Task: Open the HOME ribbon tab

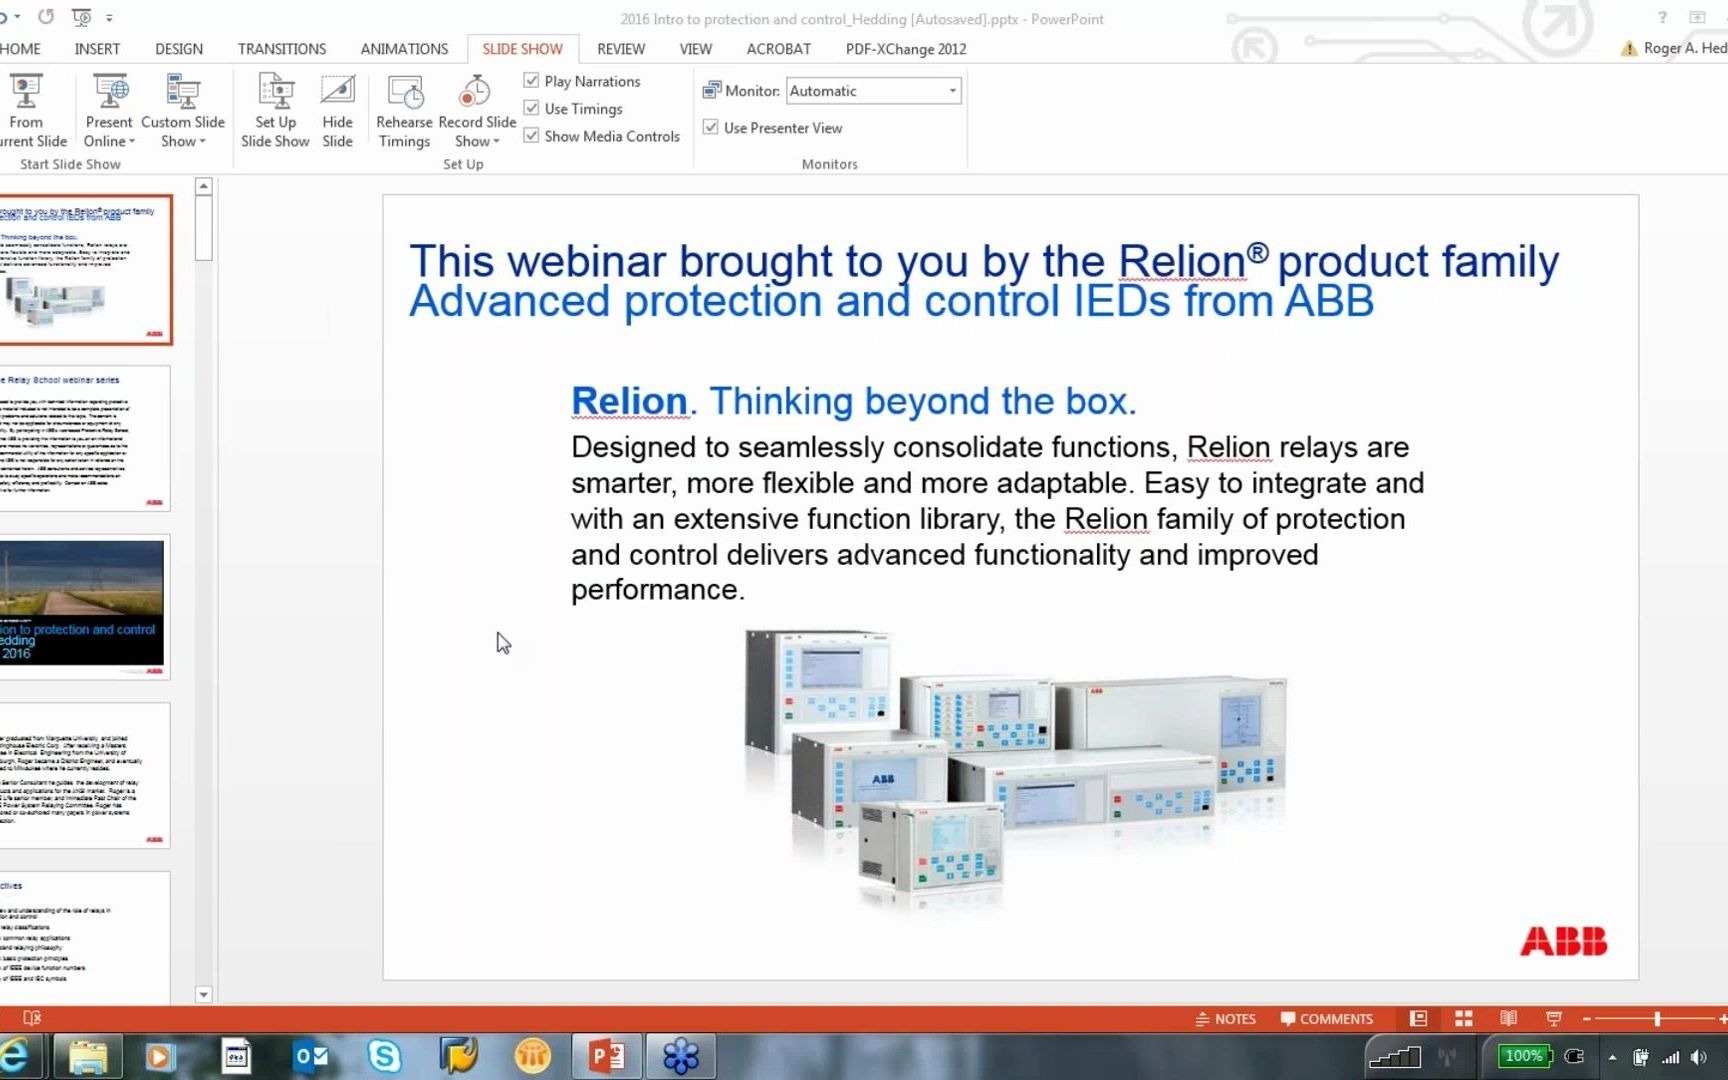Action: click(20, 48)
